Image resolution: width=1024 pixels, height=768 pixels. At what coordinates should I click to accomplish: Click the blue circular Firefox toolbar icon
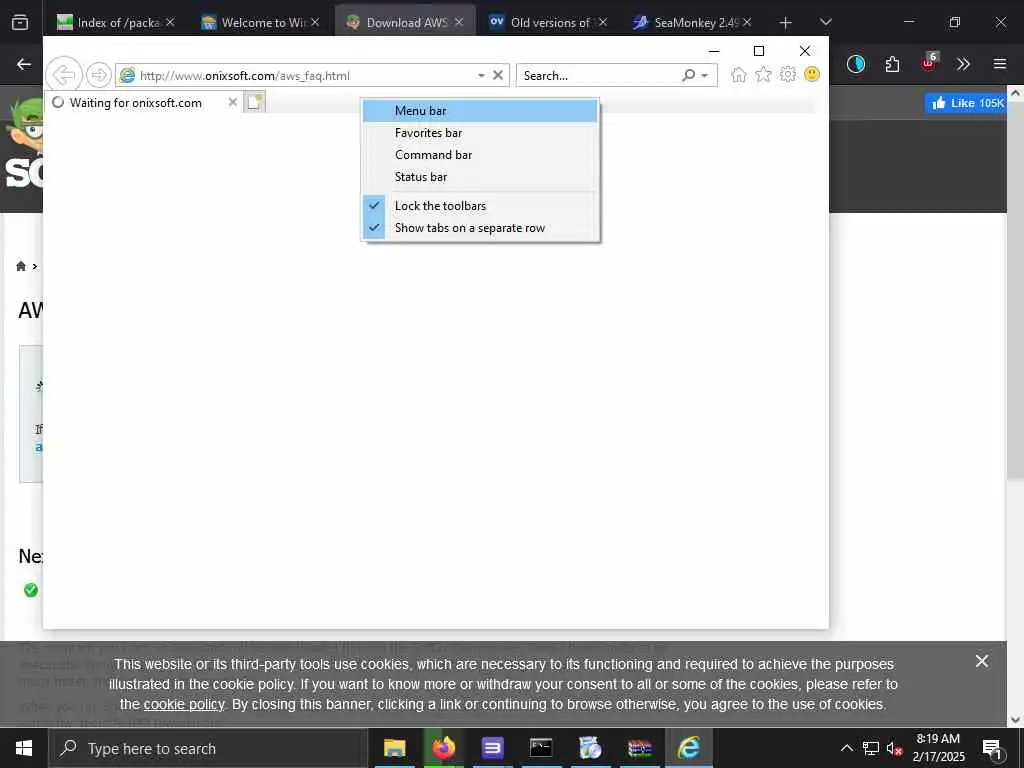pos(856,64)
